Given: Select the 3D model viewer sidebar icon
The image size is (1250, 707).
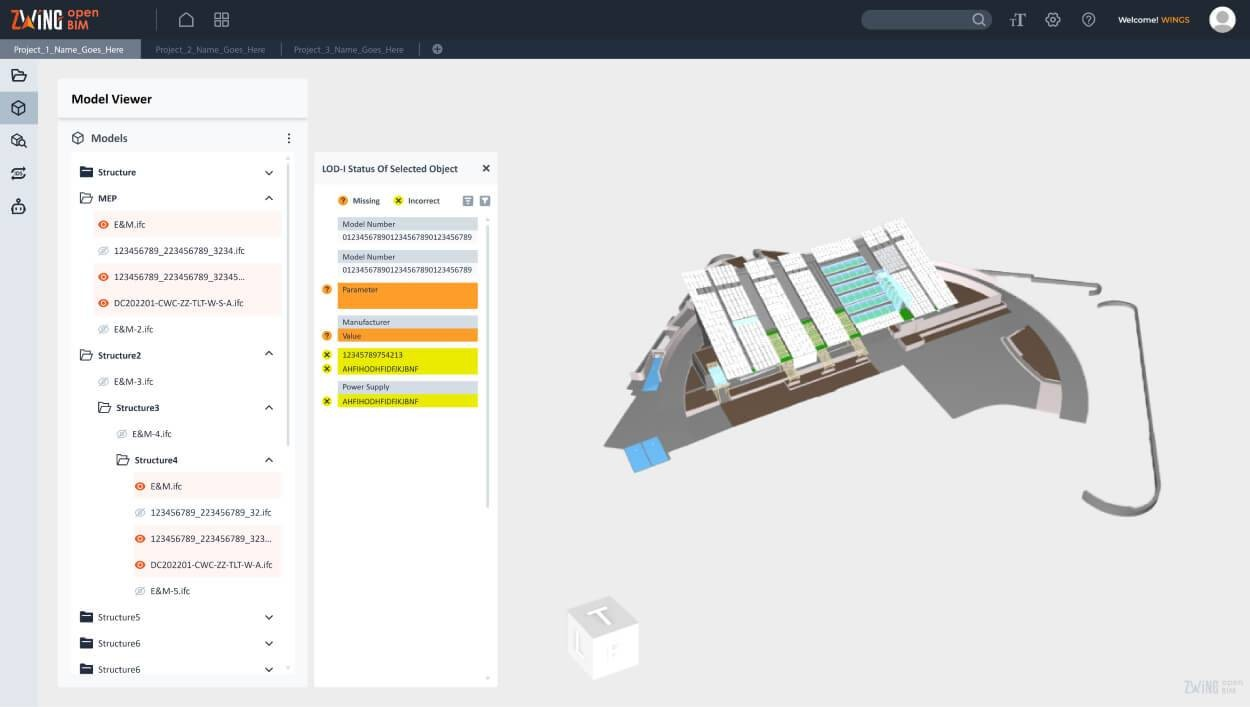Looking at the screenshot, I should click(18, 108).
